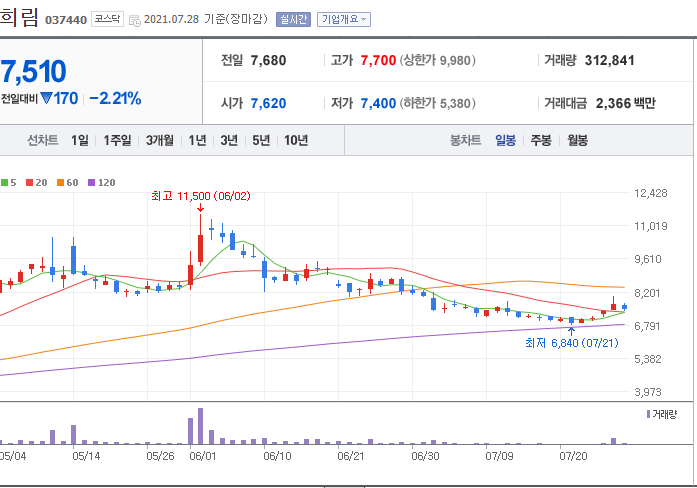Switch to the 주봉 weekly candles
Viewport: 697px width, 488px height.
[541, 140]
